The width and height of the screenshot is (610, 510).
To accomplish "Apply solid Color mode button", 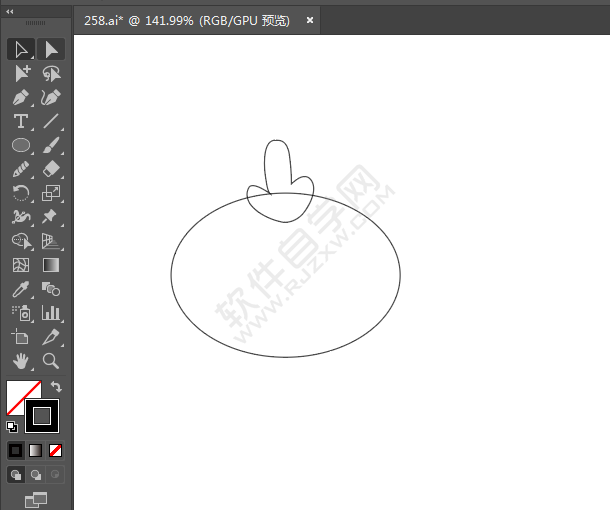I will click(x=16, y=451).
